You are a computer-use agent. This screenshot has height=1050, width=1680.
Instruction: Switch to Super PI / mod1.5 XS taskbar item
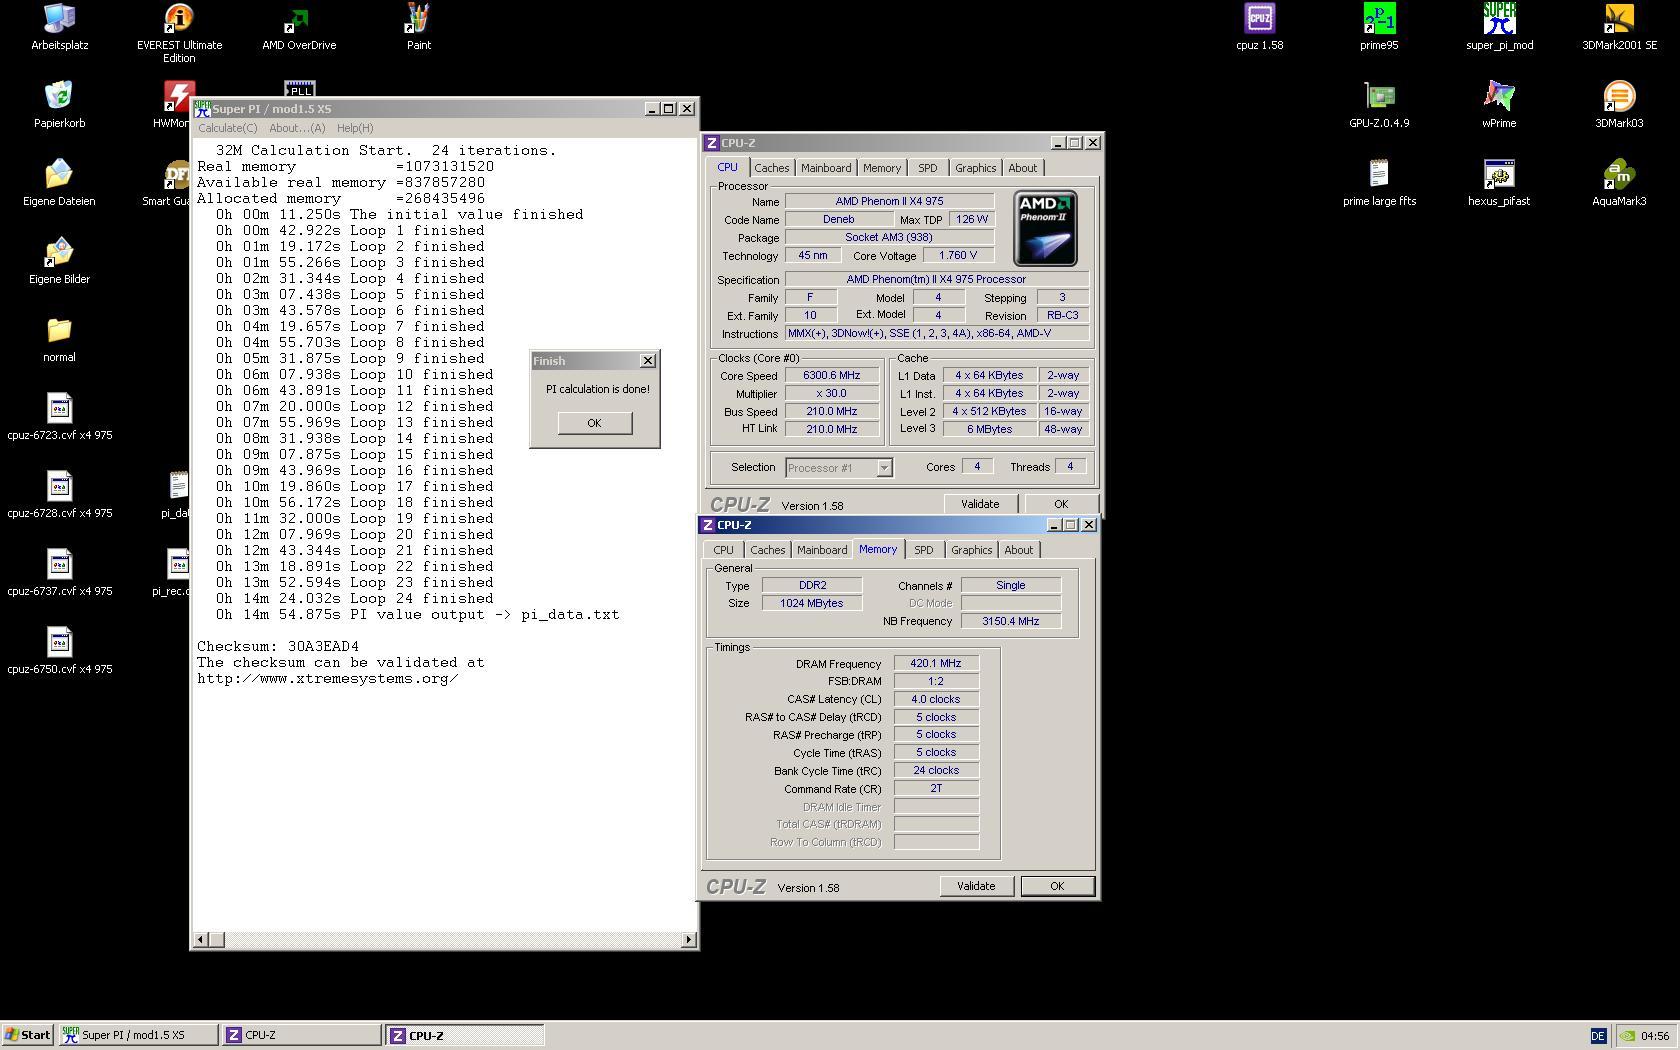point(139,1035)
